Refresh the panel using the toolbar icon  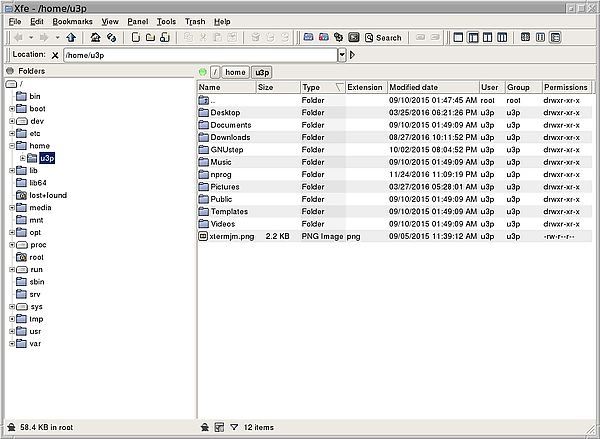coord(112,38)
